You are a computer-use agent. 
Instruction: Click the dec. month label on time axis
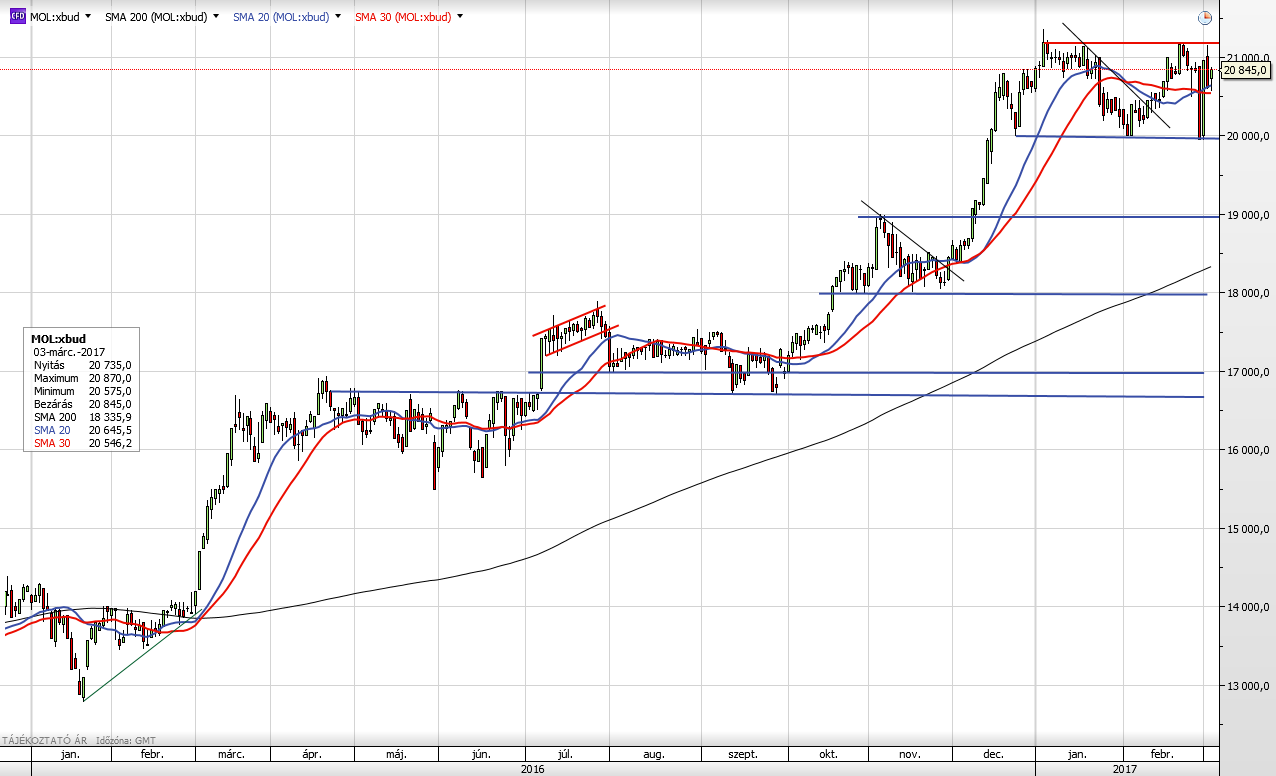click(x=994, y=755)
